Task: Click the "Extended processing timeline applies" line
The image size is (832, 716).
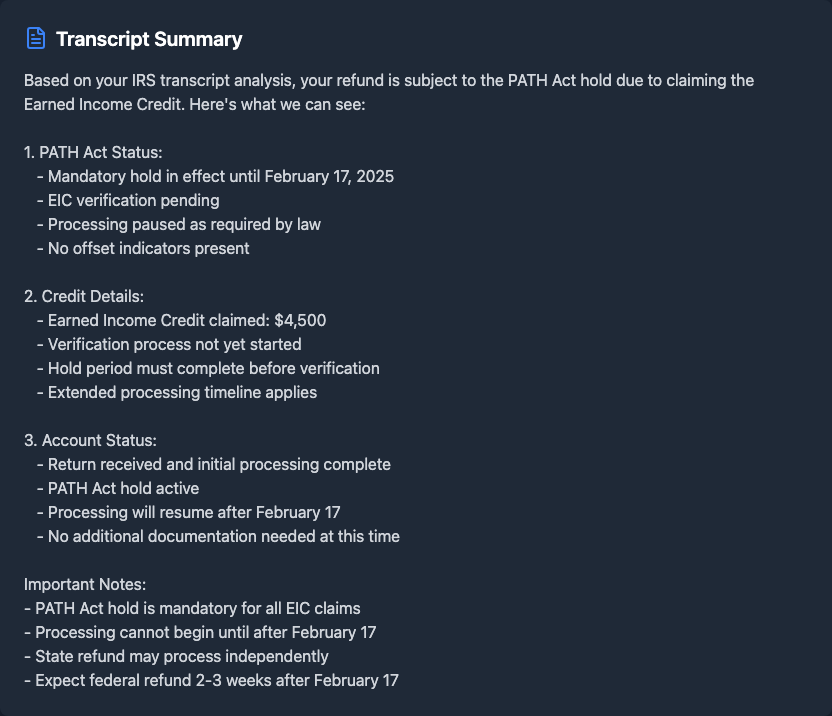Action: [x=182, y=392]
